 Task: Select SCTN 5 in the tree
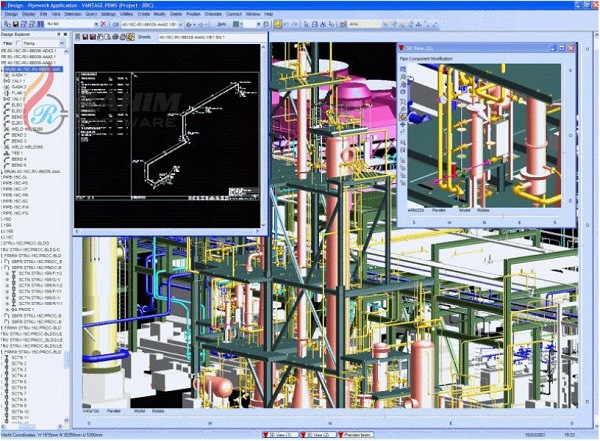click(19, 382)
